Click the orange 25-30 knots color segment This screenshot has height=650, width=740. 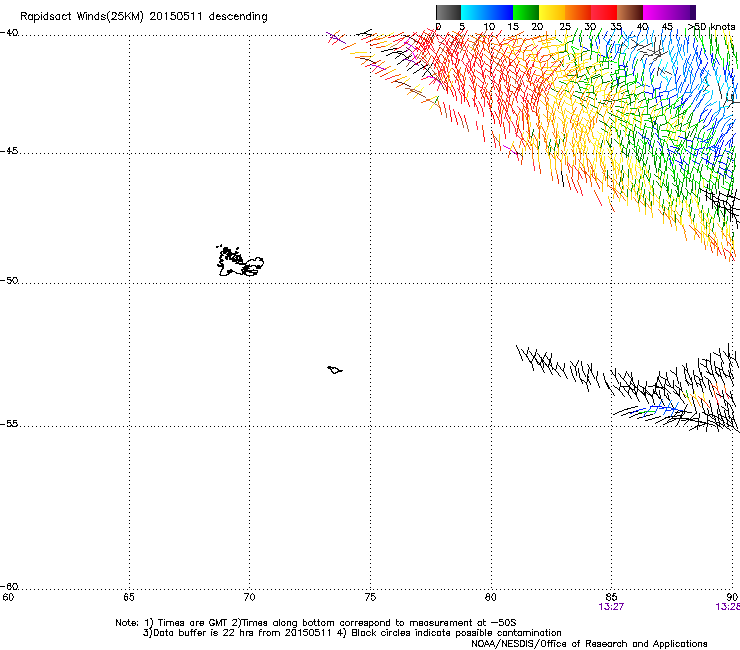coord(578,12)
